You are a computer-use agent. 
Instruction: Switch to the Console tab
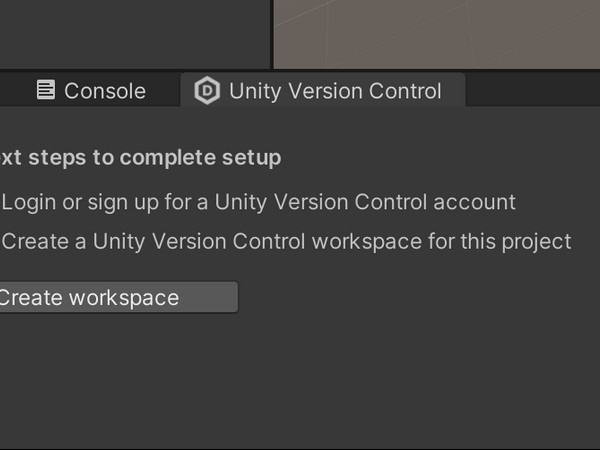[90, 91]
